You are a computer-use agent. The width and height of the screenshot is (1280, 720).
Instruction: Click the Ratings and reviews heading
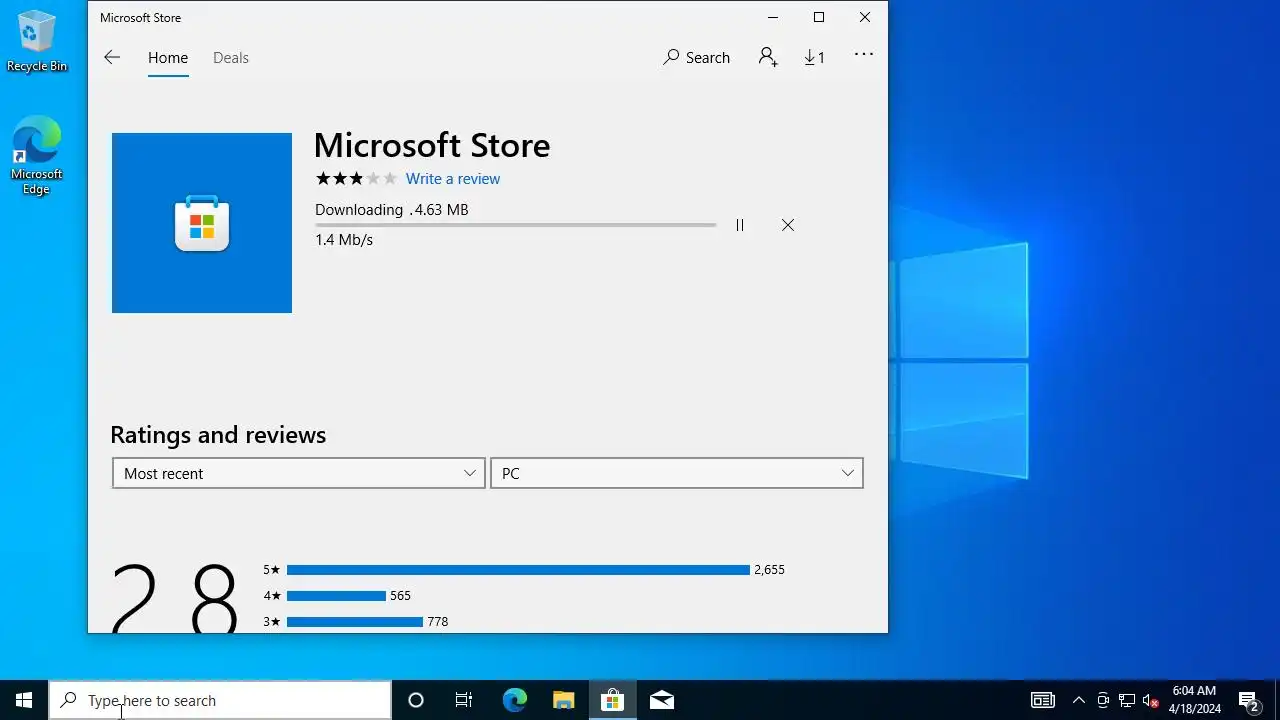point(218,435)
